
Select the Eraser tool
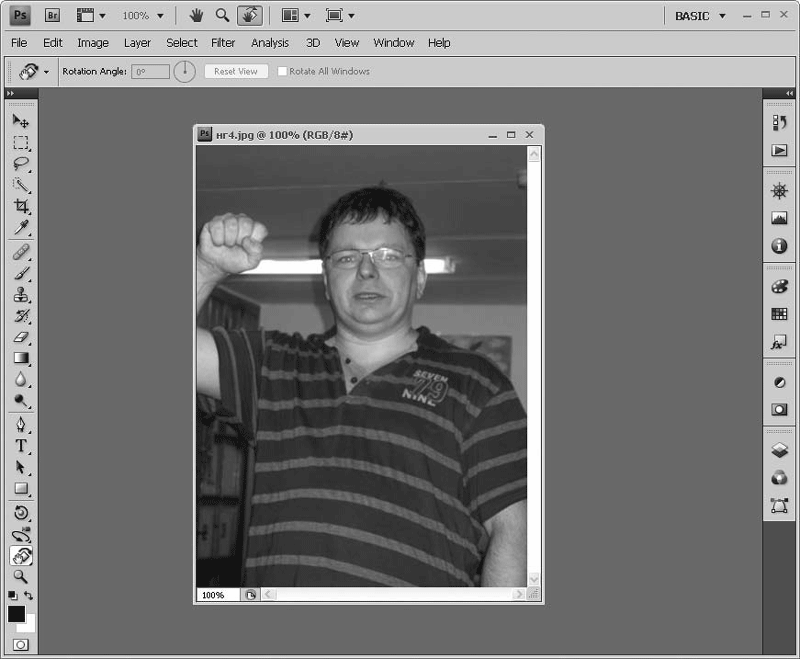point(20,337)
